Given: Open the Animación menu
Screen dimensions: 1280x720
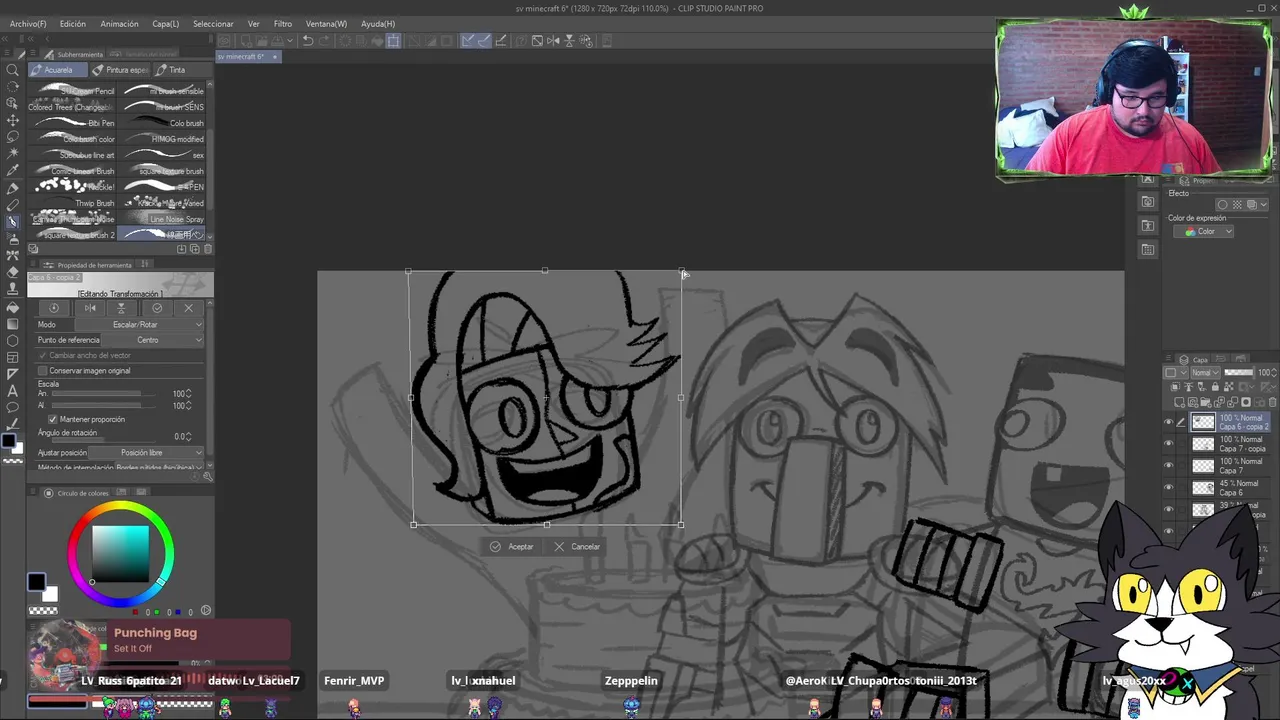Looking at the screenshot, I should click(x=119, y=24).
